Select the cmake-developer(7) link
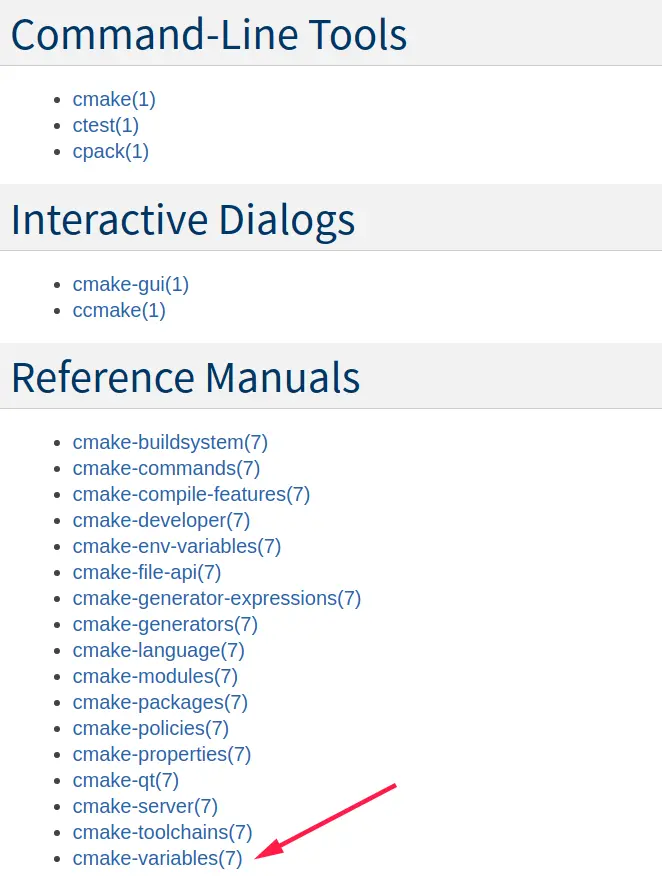Viewport: 662px width, 876px height. pyautogui.click(x=161, y=520)
